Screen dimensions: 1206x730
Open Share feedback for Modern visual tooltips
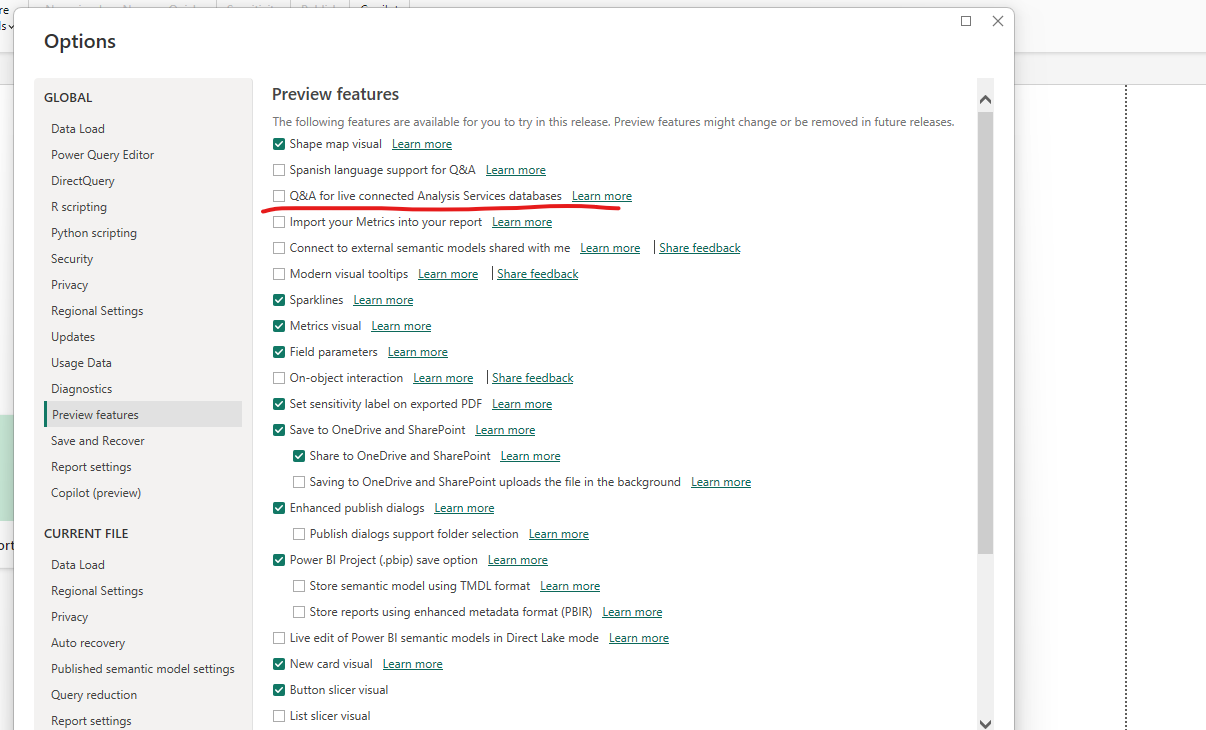pyautogui.click(x=538, y=274)
